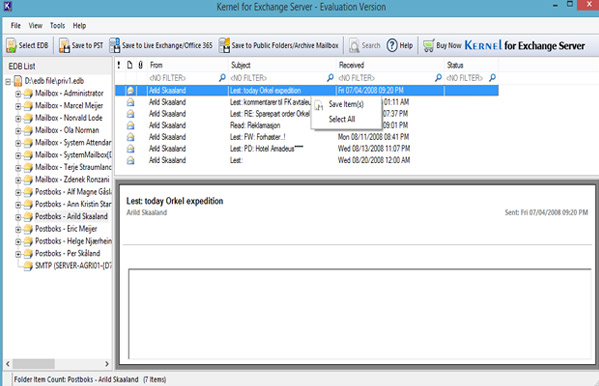The width and height of the screenshot is (599, 386).
Task: Click envelope icon of 'FW: Forhaster' row
Action: click(x=131, y=137)
